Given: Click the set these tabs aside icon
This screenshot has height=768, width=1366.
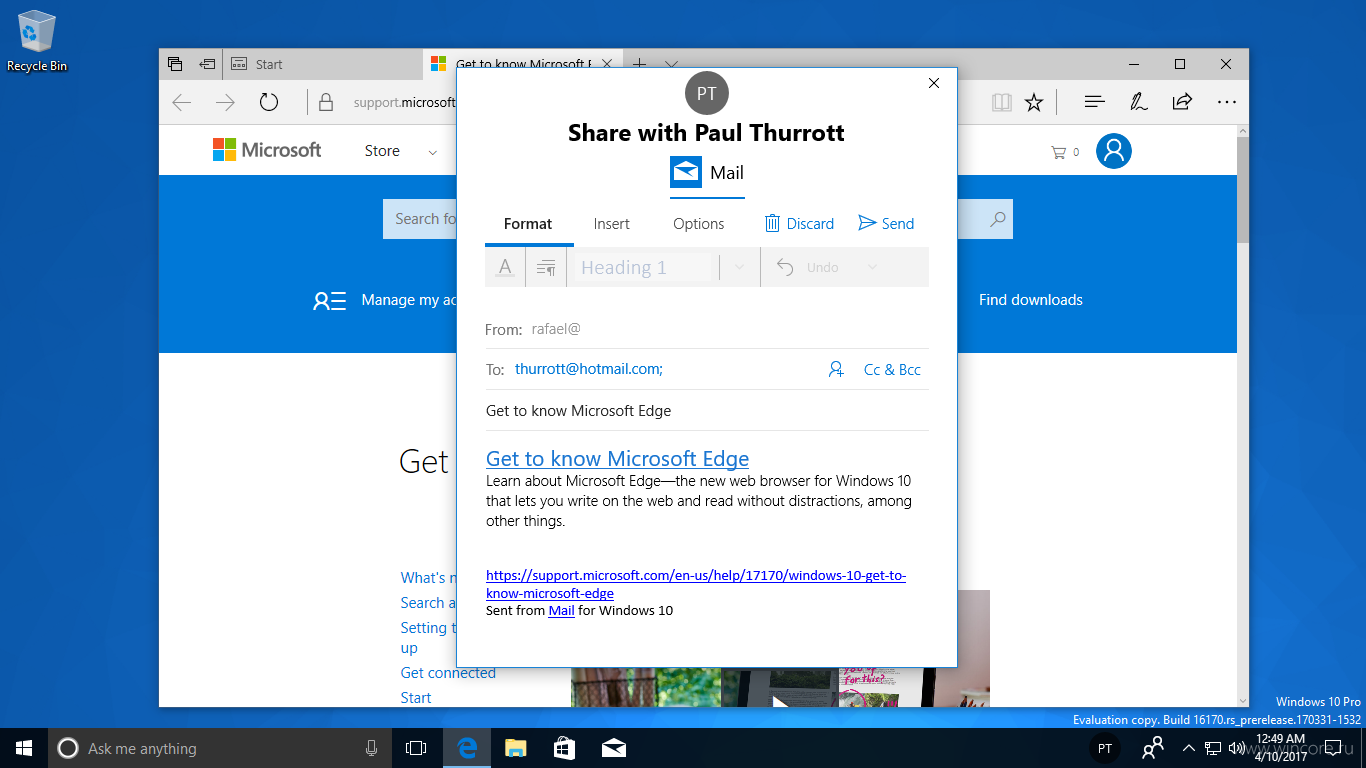Looking at the screenshot, I should click(x=207, y=64).
